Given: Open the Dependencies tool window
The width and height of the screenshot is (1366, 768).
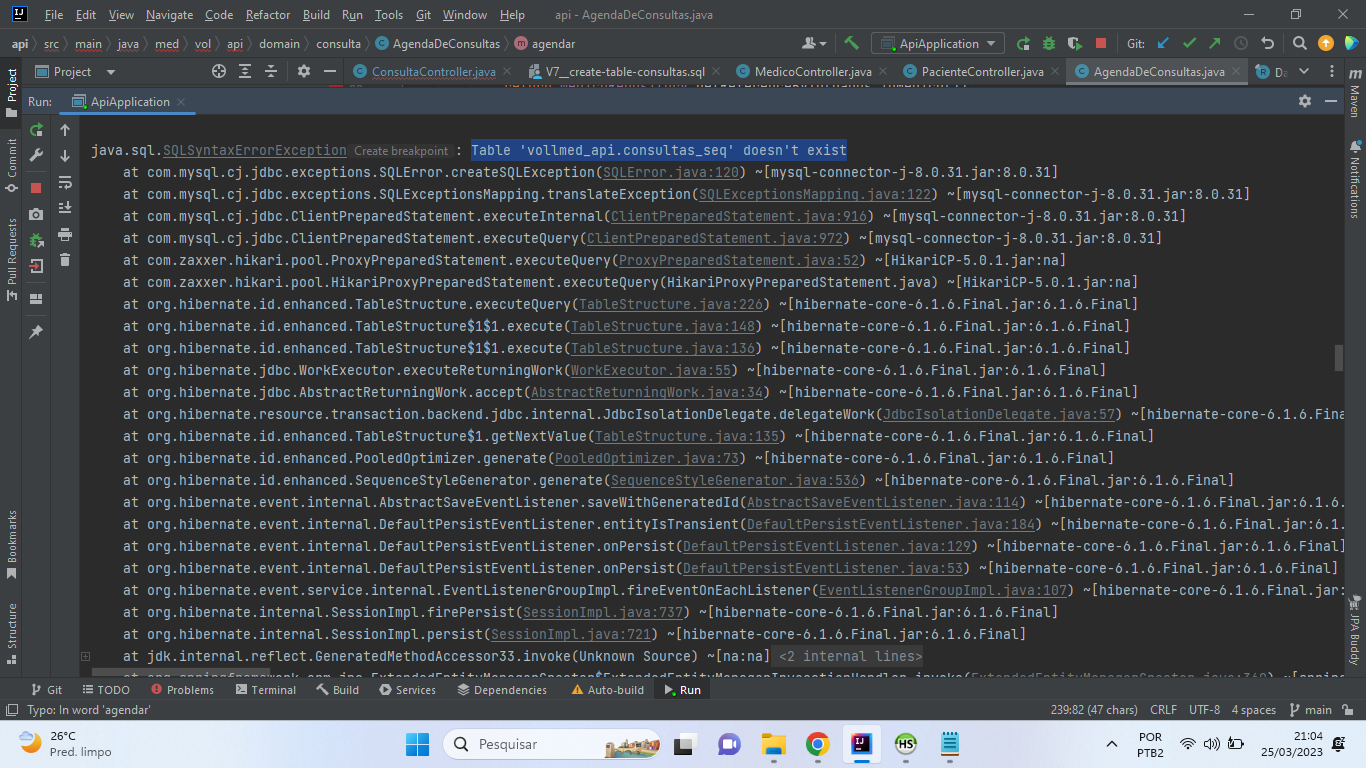Looking at the screenshot, I should (x=501, y=690).
